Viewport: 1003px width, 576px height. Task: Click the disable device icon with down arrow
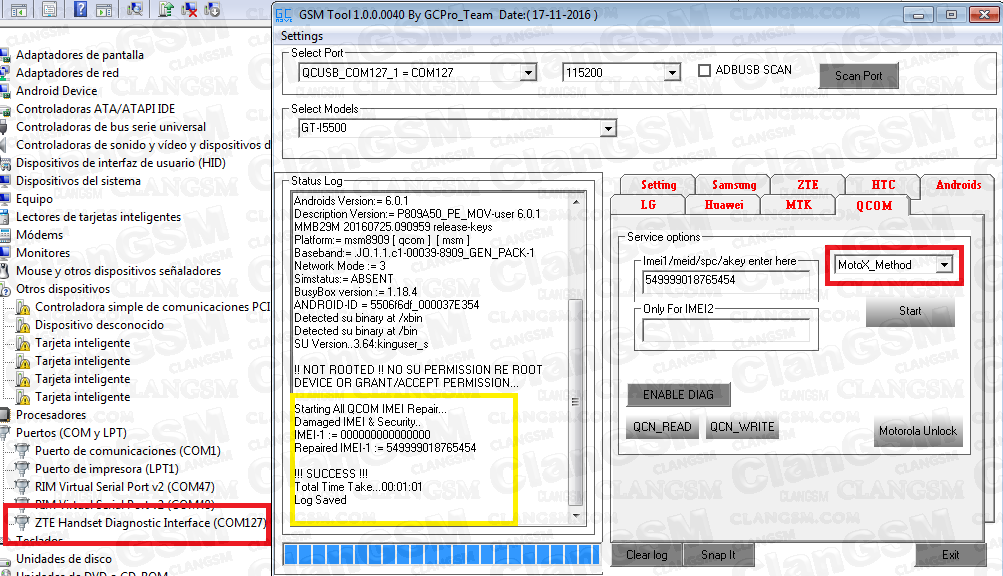pyautogui.click(x=212, y=9)
